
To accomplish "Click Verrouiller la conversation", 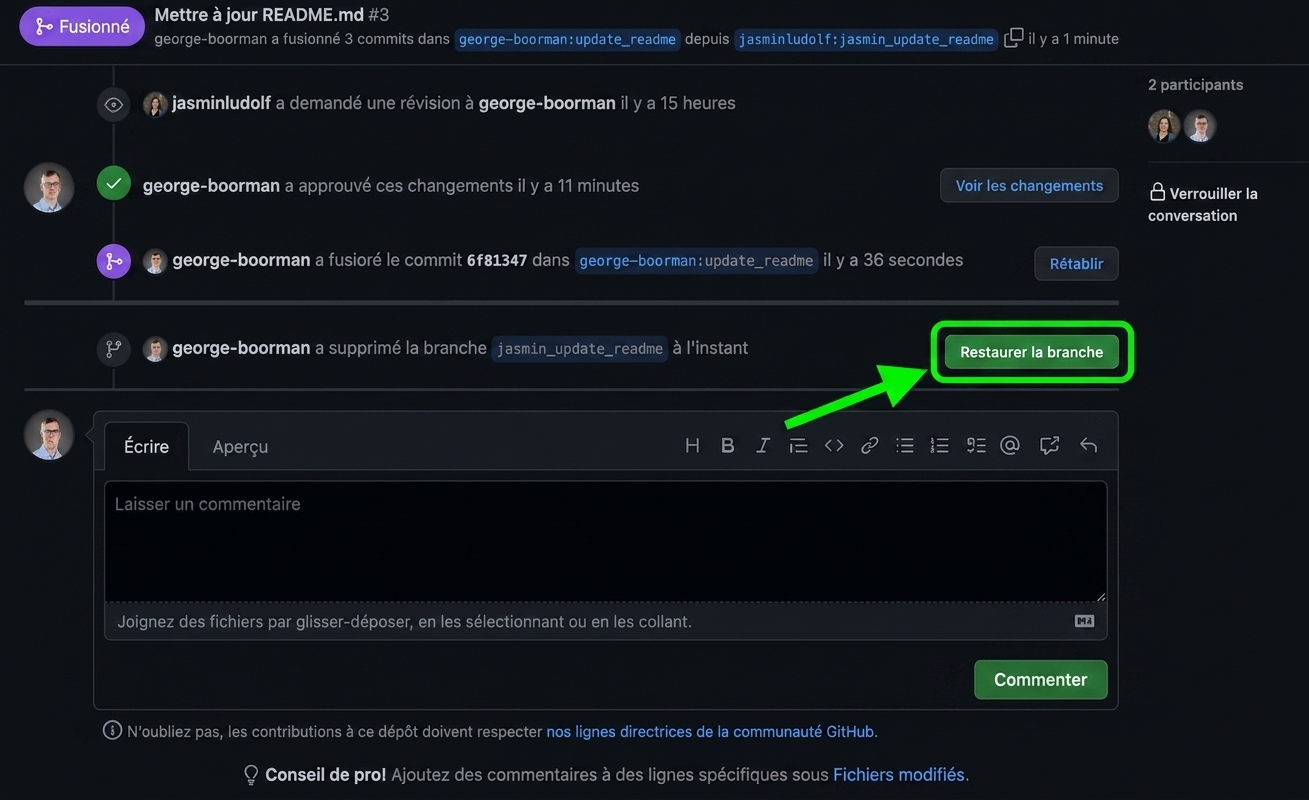I will [1203, 204].
